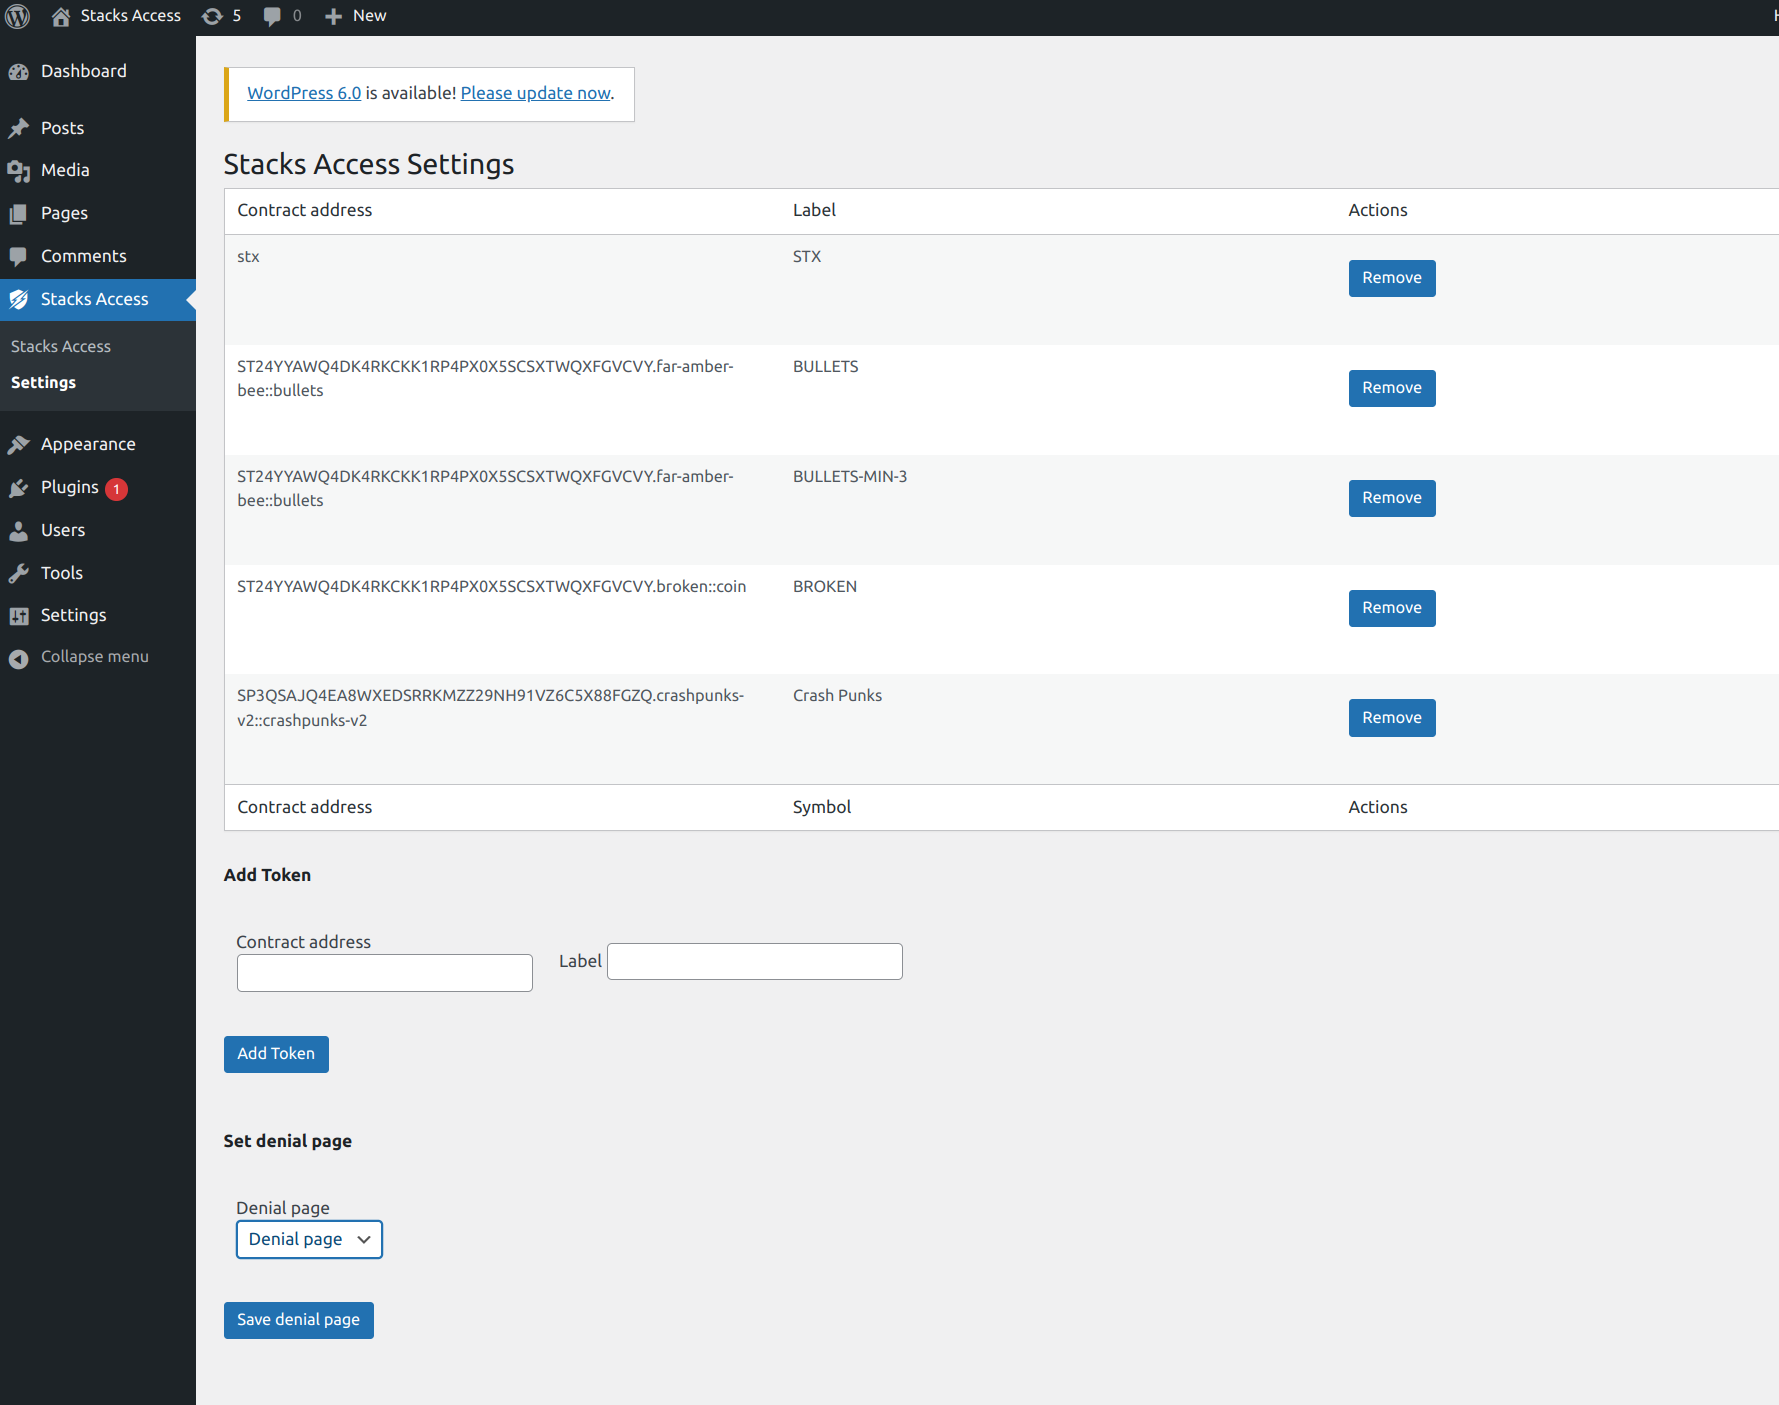Viewport: 1779px width, 1405px height.
Task: Select the Stacks Access submenu item
Action: tap(61, 347)
